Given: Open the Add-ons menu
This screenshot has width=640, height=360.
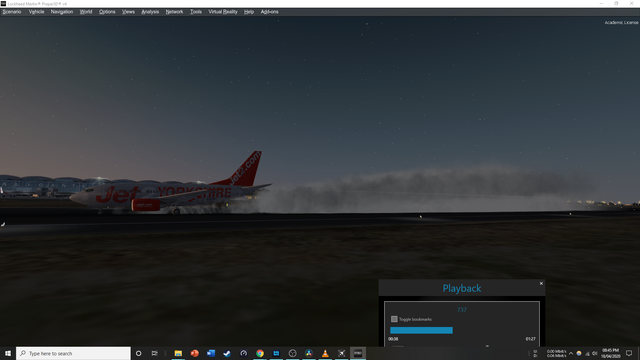Looking at the screenshot, I should [269, 12].
